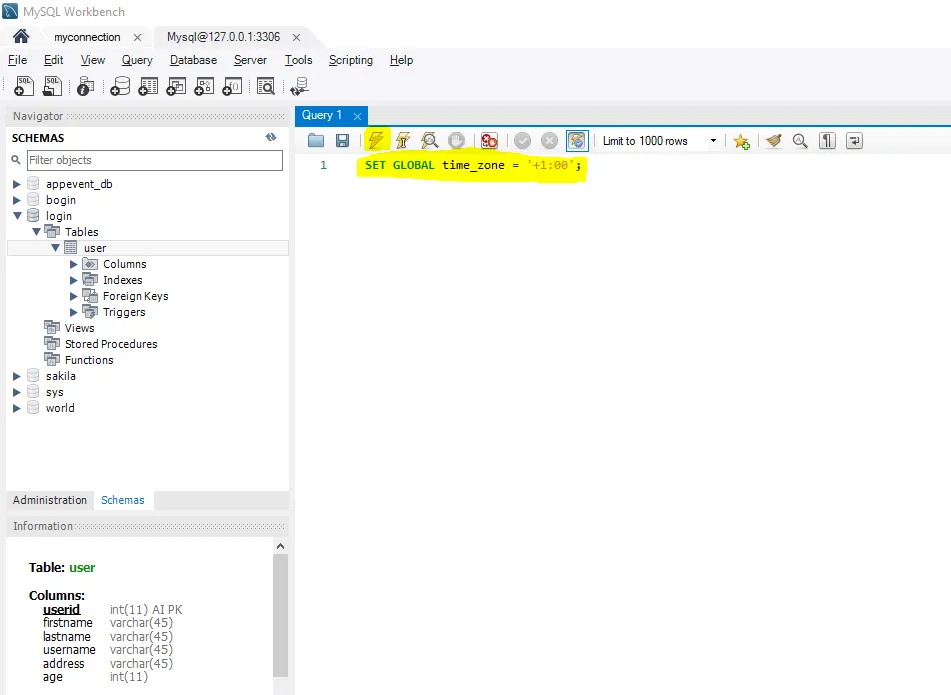The width and height of the screenshot is (951, 695).
Task: Close the Query 1 tab
Action: 357,116
